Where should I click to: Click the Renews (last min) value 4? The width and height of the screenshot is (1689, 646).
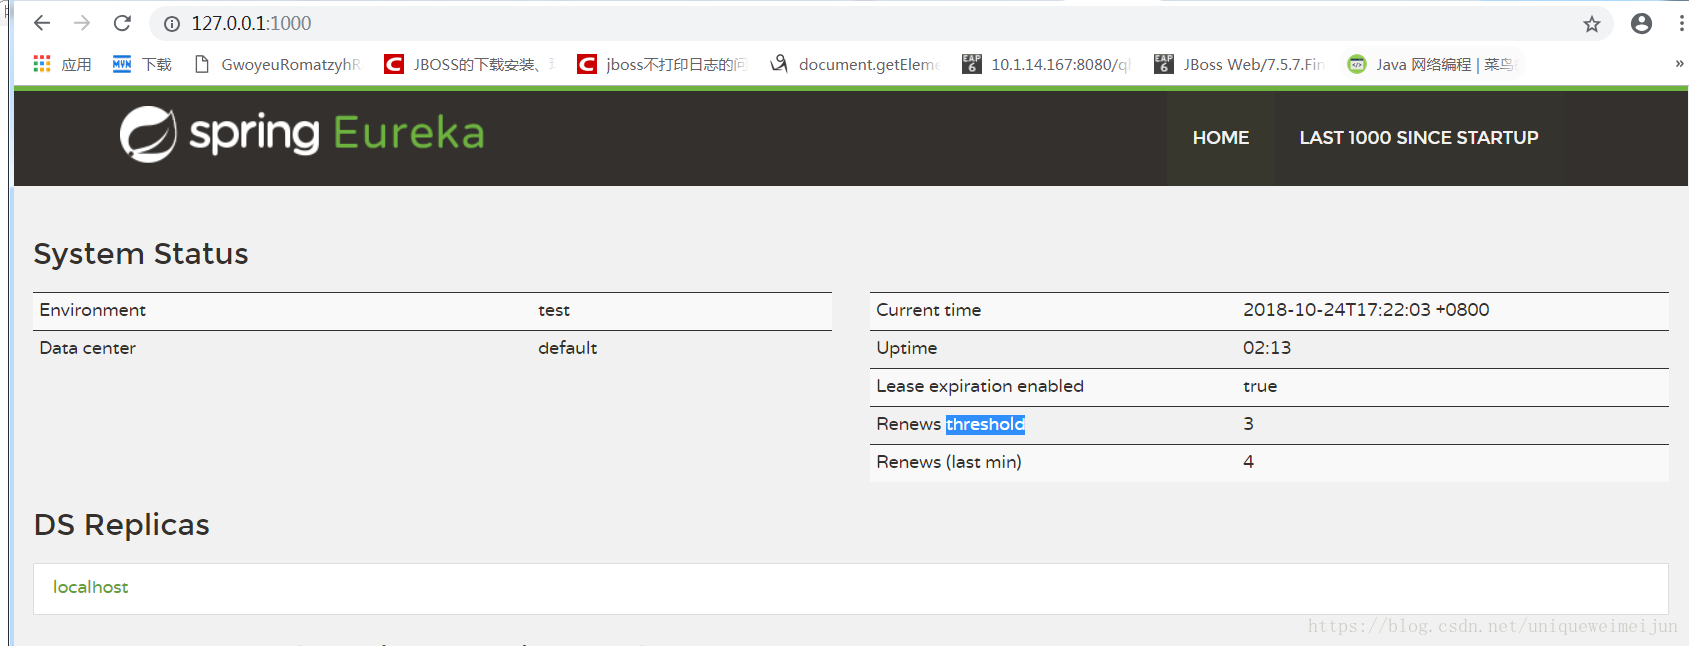pyautogui.click(x=1248, y=462)
